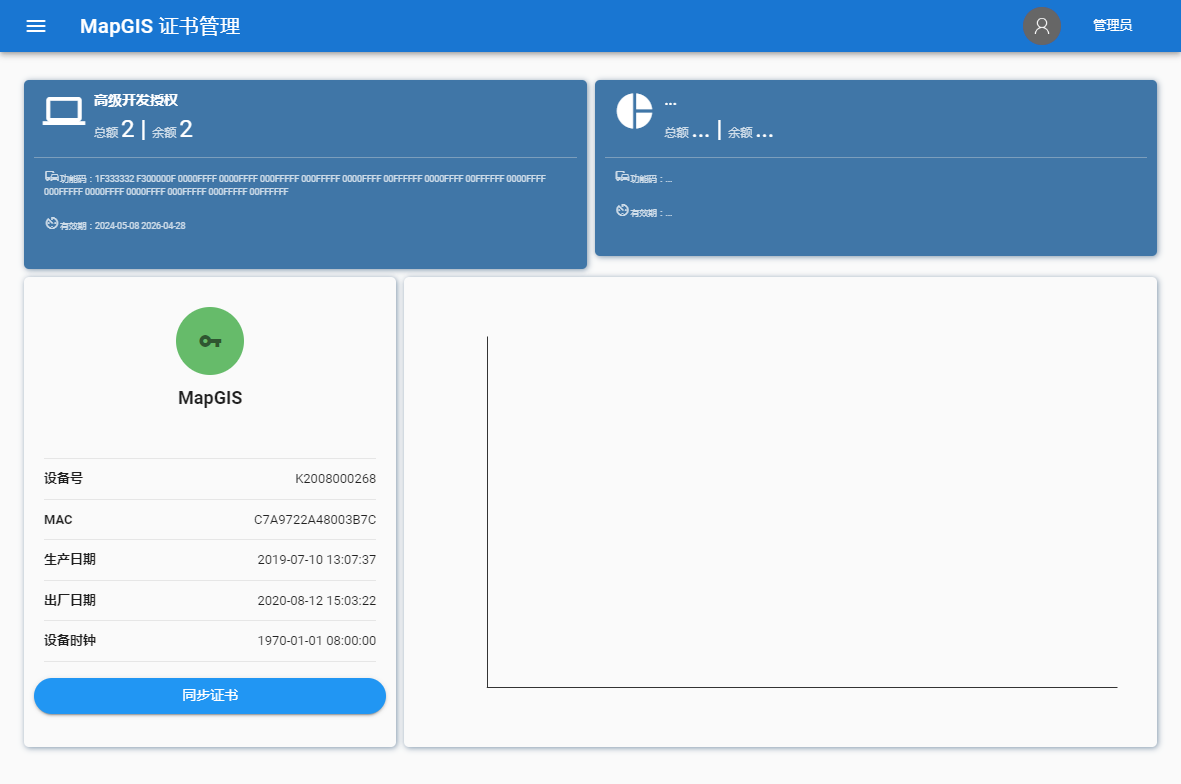This screenshot has width=1181, height=784.
Task: Click the 有效期 clock icon beside 2024-05-08
Action: tap(51, 223)
